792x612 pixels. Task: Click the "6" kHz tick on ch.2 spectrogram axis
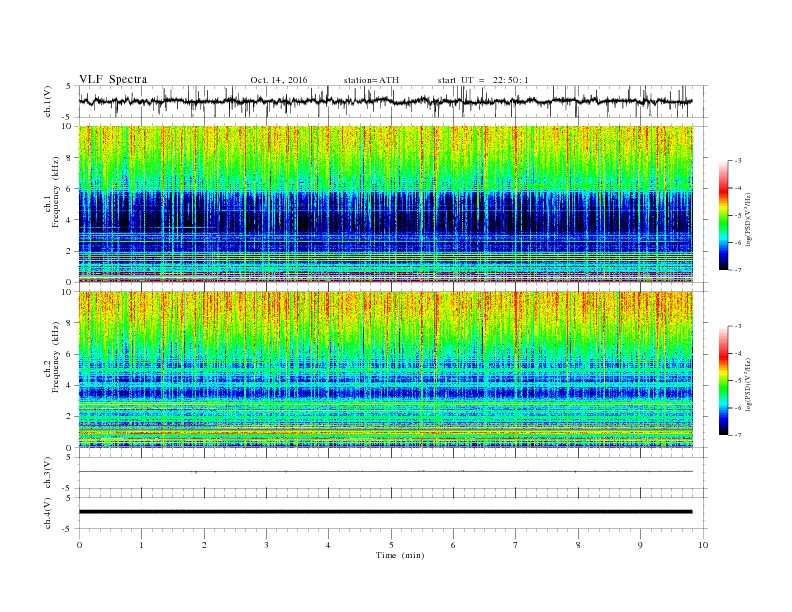(x=70, y=354)
